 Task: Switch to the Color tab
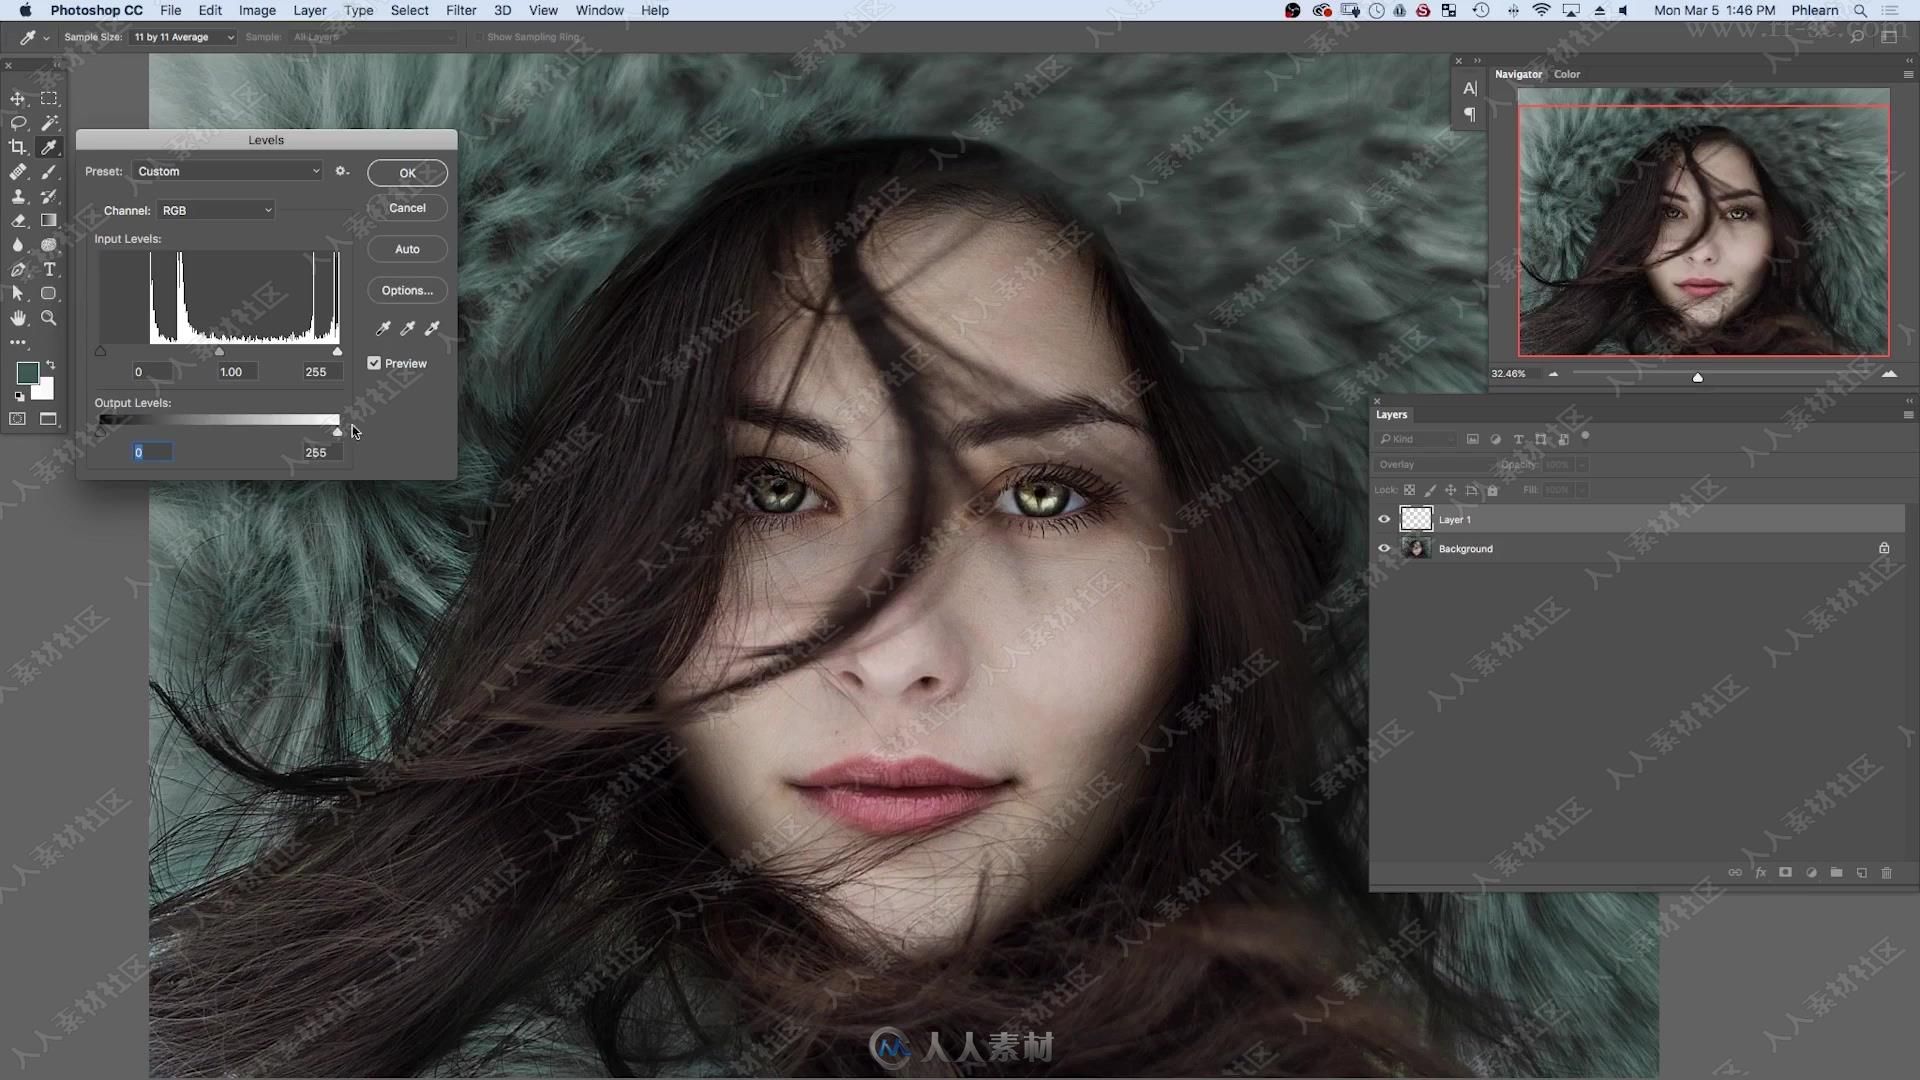(1566, 74)
